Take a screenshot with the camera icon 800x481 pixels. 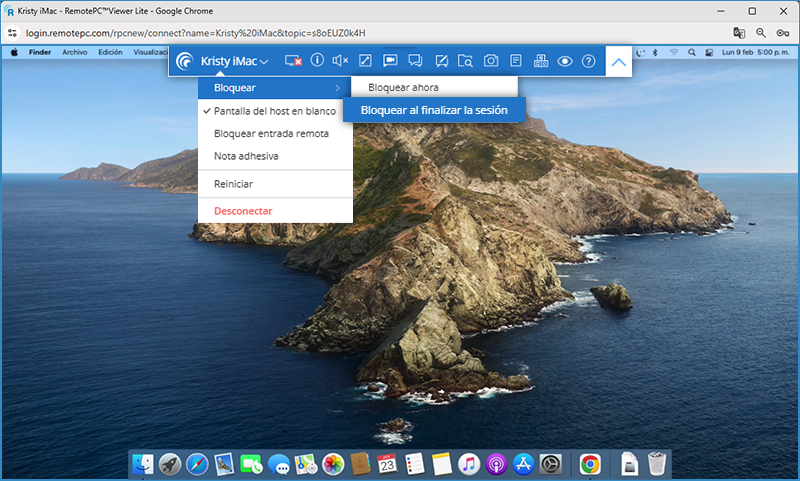coord(491,61)
